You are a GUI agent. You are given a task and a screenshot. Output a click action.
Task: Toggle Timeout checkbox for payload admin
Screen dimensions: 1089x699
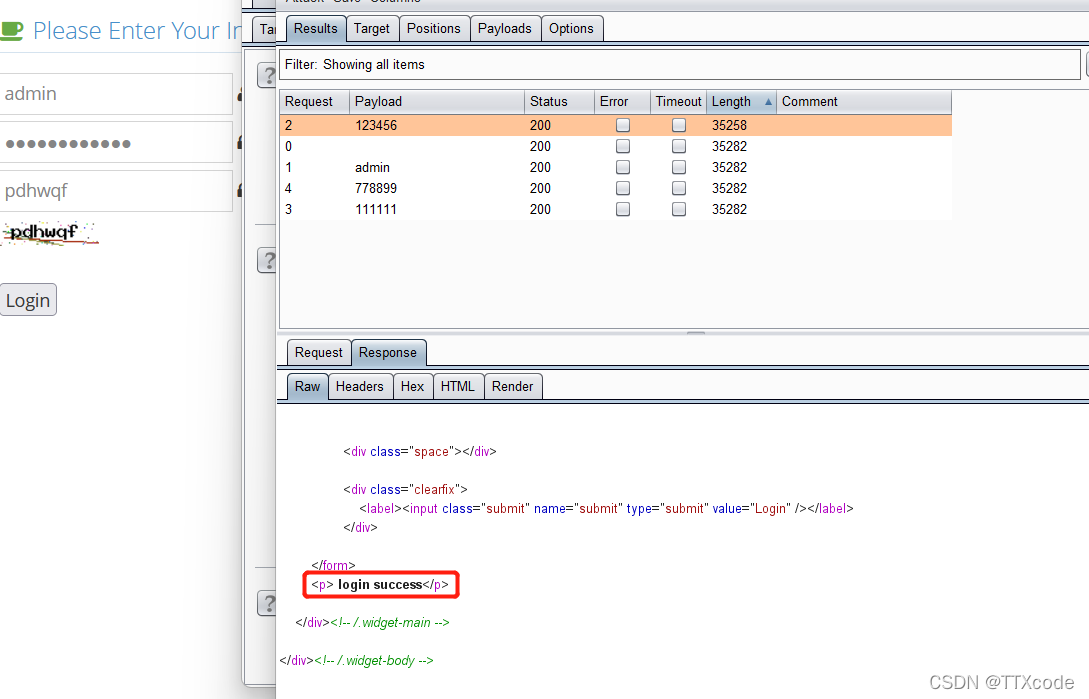pos(679,167)
